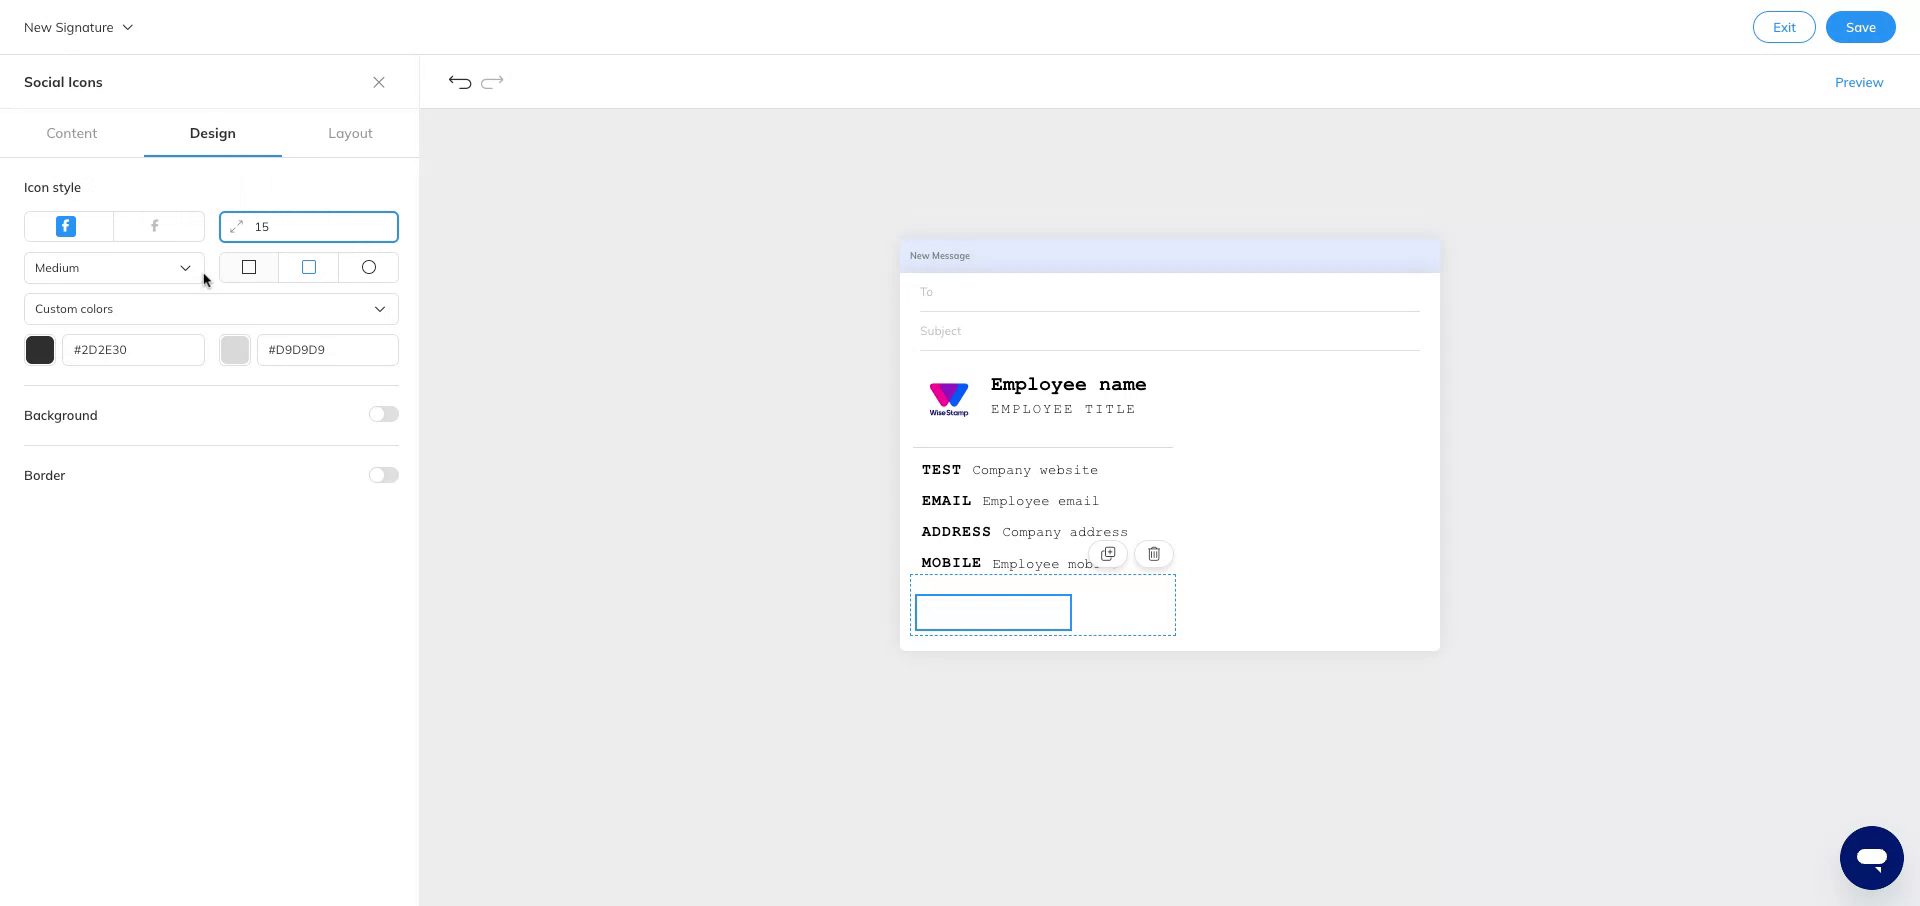1920x906 pixels.
Task: Click the Redo arrow
Action: pos(493,82)
